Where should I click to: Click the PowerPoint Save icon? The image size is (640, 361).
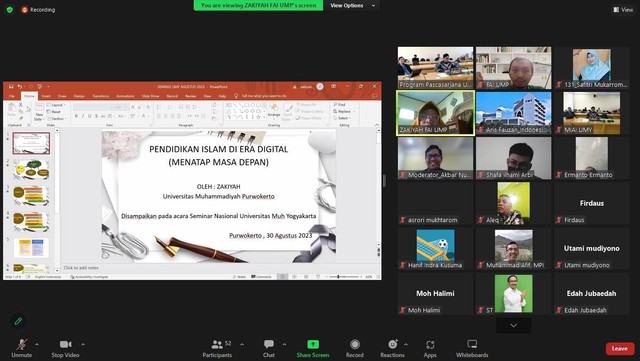[x=11, y=87]
